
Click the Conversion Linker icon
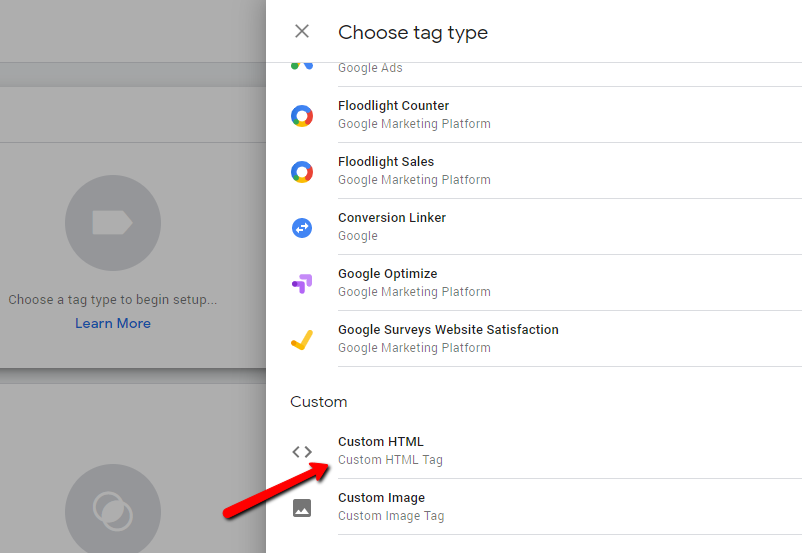[302, 228]
